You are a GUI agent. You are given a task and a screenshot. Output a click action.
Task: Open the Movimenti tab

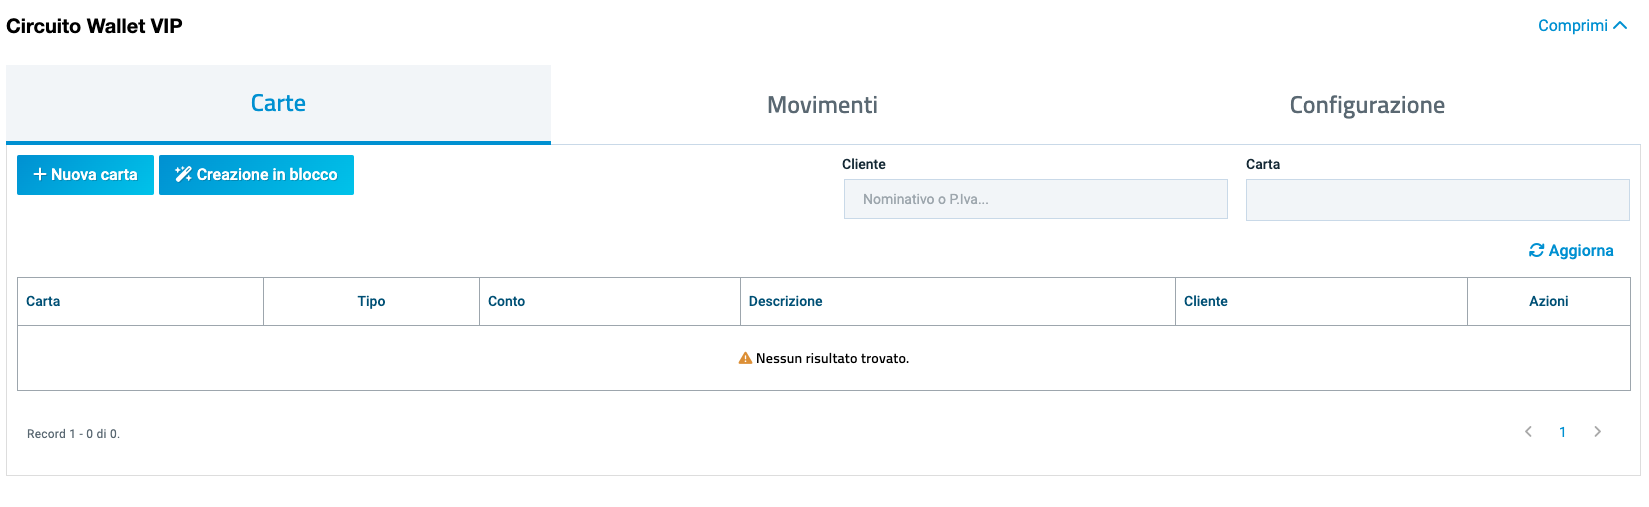point(822,105)
